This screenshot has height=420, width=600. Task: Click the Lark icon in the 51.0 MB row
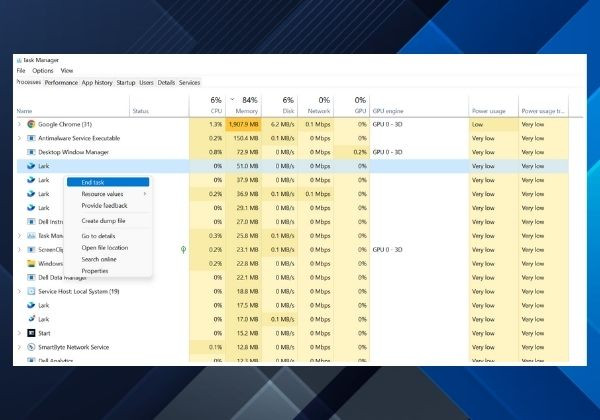[31, 166]
